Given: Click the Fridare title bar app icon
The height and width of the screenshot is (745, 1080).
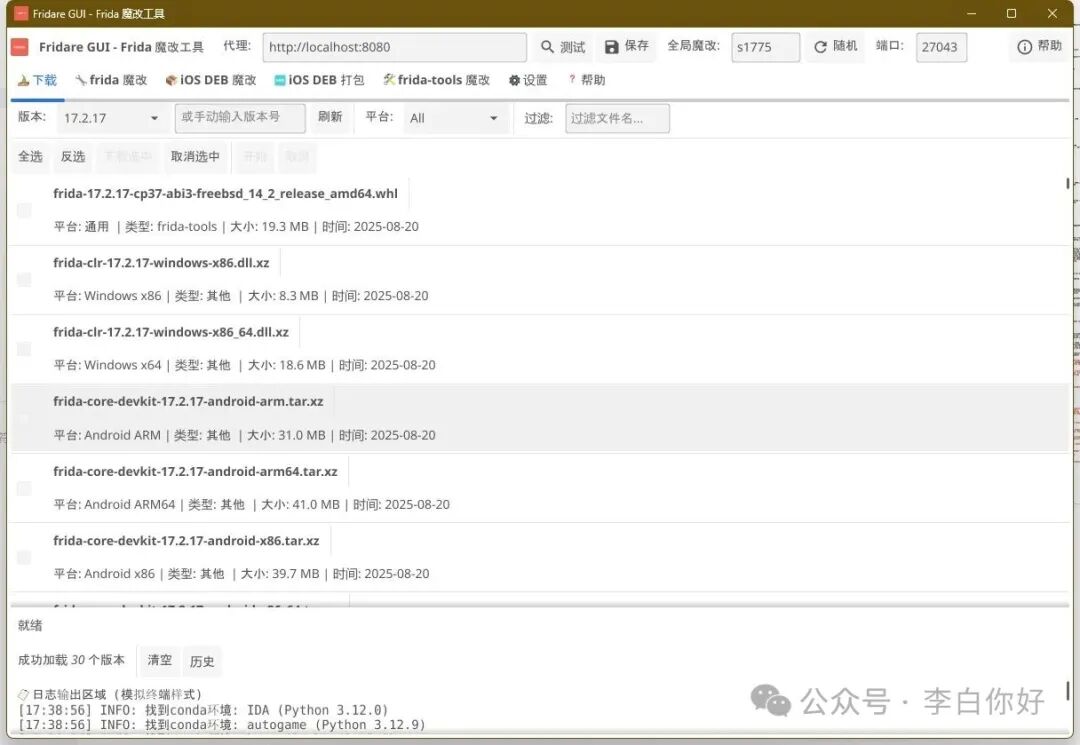Looking at the screenshot, I should pyautogui.click(x=21, y=13).
